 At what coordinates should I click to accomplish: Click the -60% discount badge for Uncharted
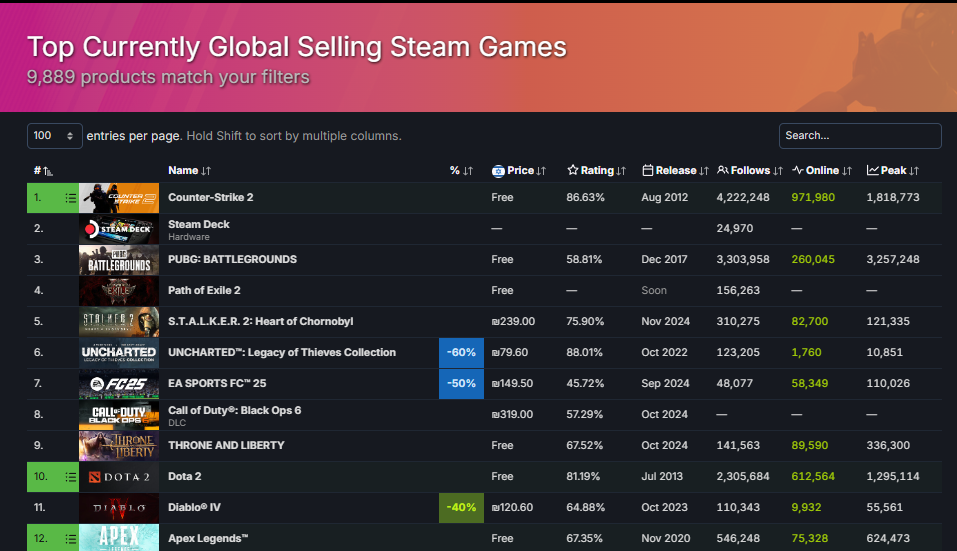click(461, 353)
